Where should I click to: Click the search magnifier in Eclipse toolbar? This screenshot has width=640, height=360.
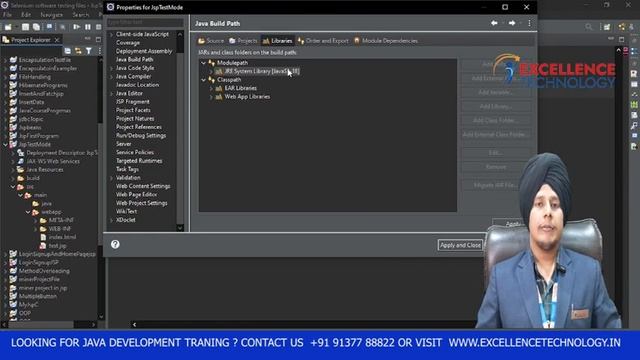[589, 27]
